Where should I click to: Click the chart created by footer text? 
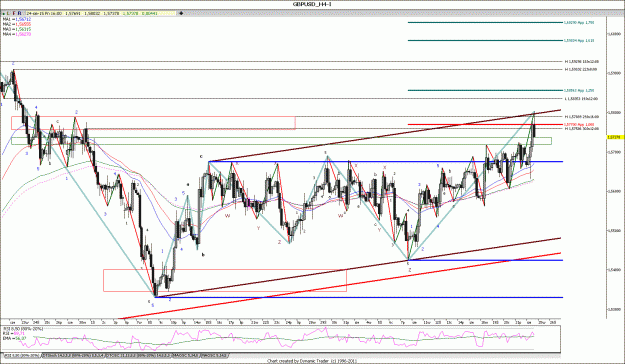(312, 361)
